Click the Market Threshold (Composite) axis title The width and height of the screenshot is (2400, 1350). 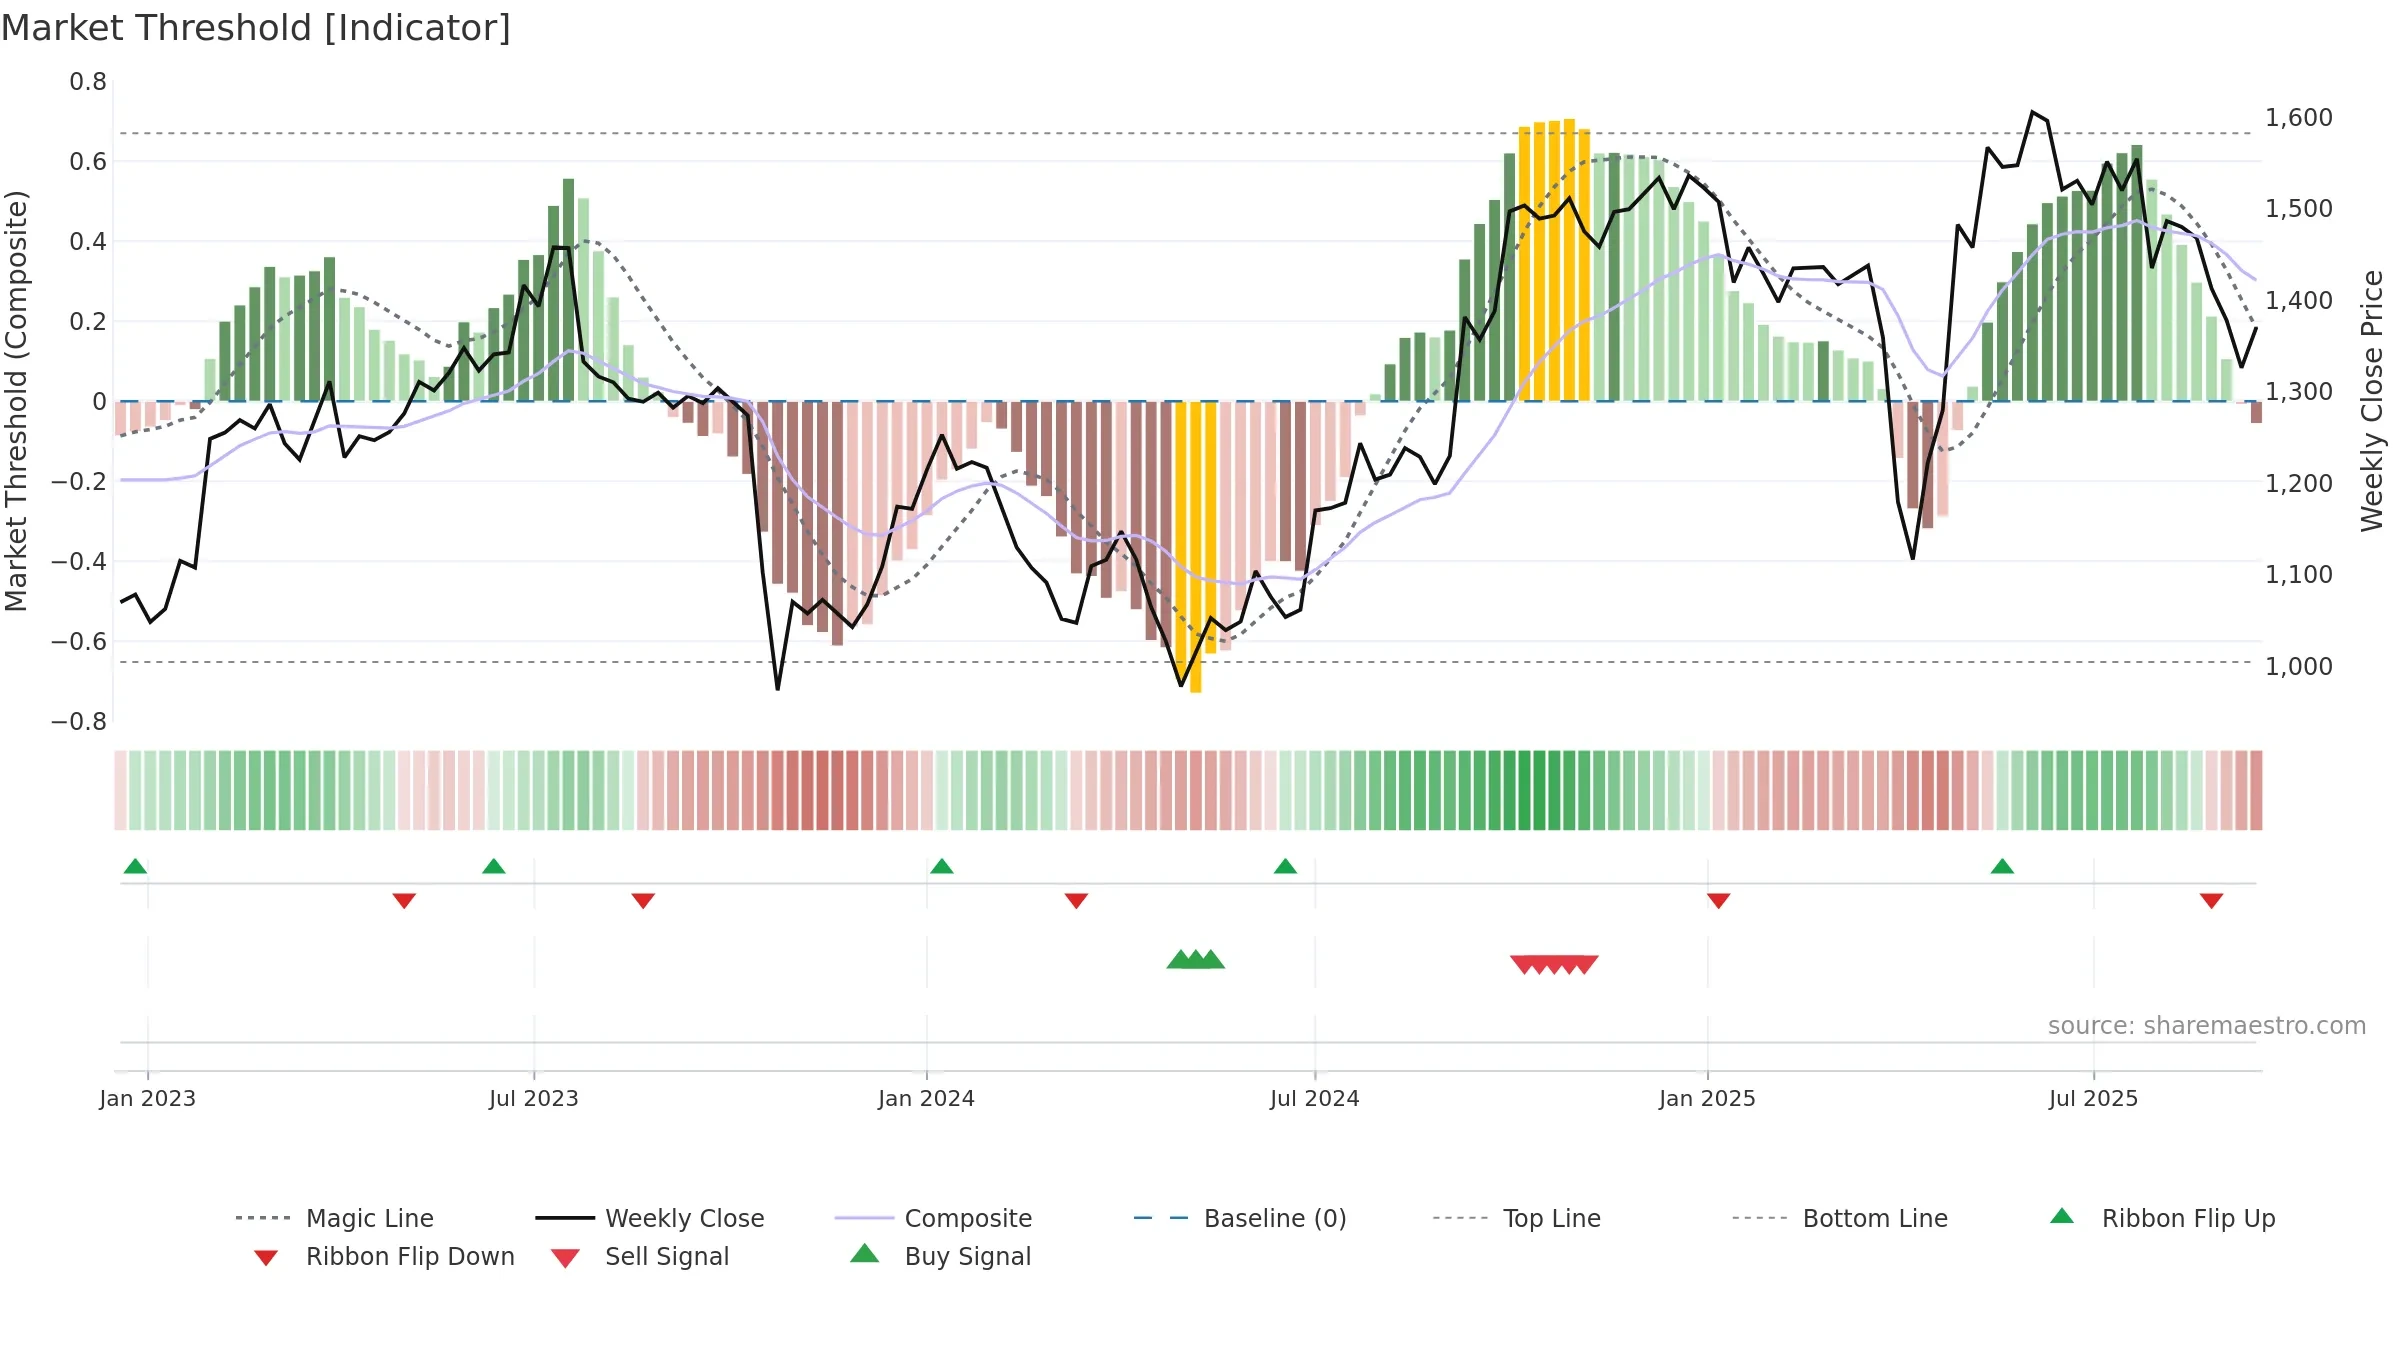pyautogui.click(x=16, y=400)
